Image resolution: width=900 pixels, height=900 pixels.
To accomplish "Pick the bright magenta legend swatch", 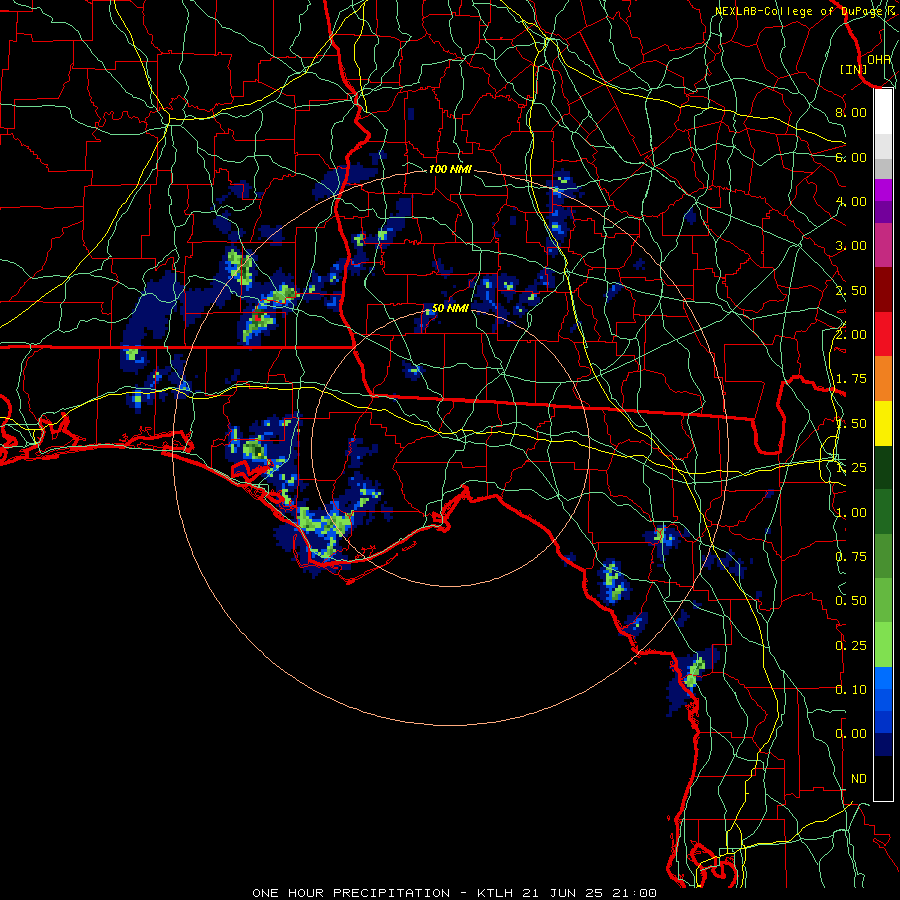I will point(883,190).
